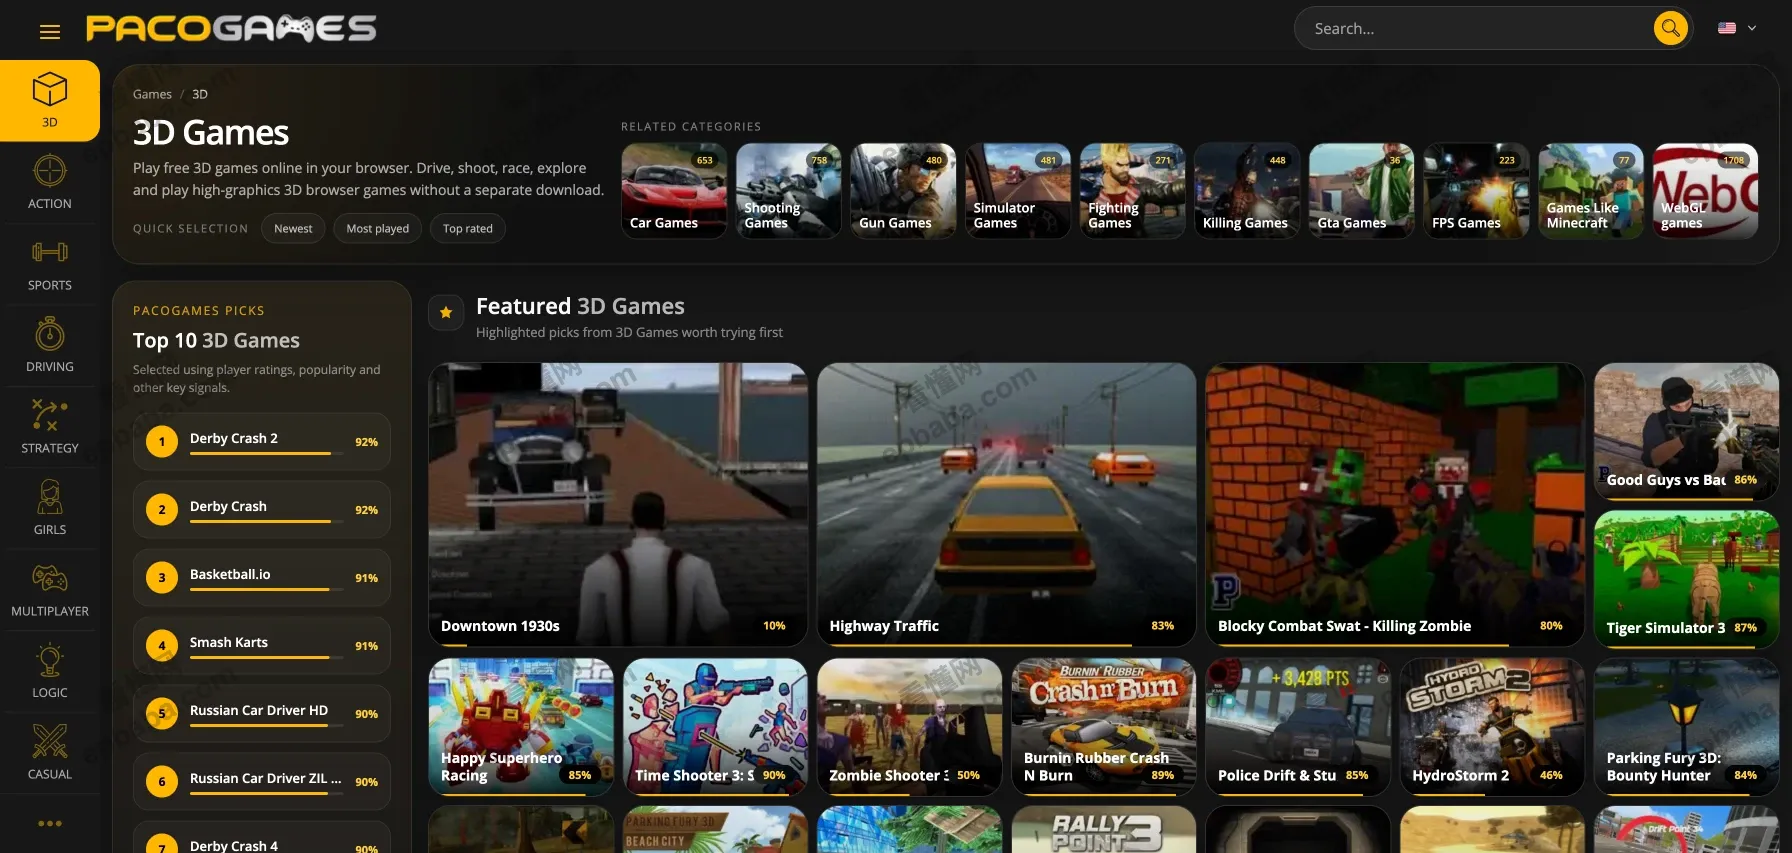Open the language flag dropdown
This screenshot has width=1792, height=853.
click(x=1737, y=28)
